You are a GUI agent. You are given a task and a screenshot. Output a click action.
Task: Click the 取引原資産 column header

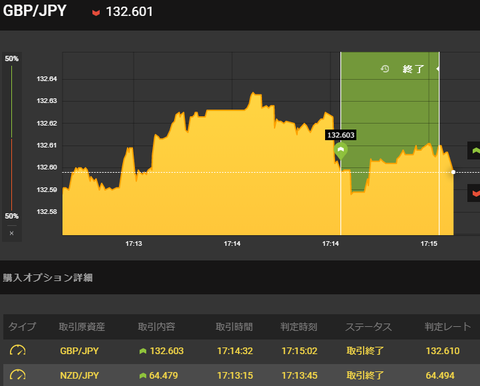82,327
